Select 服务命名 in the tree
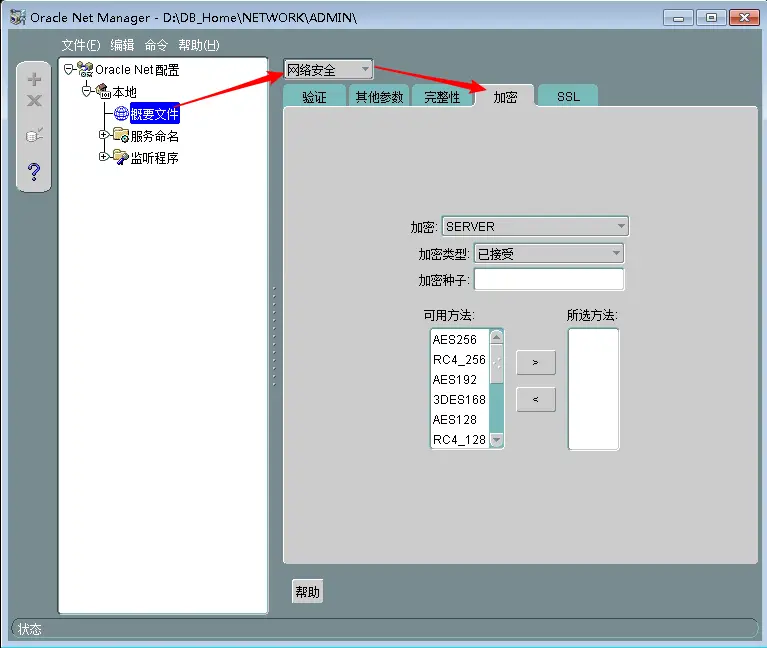 (155, 135)
